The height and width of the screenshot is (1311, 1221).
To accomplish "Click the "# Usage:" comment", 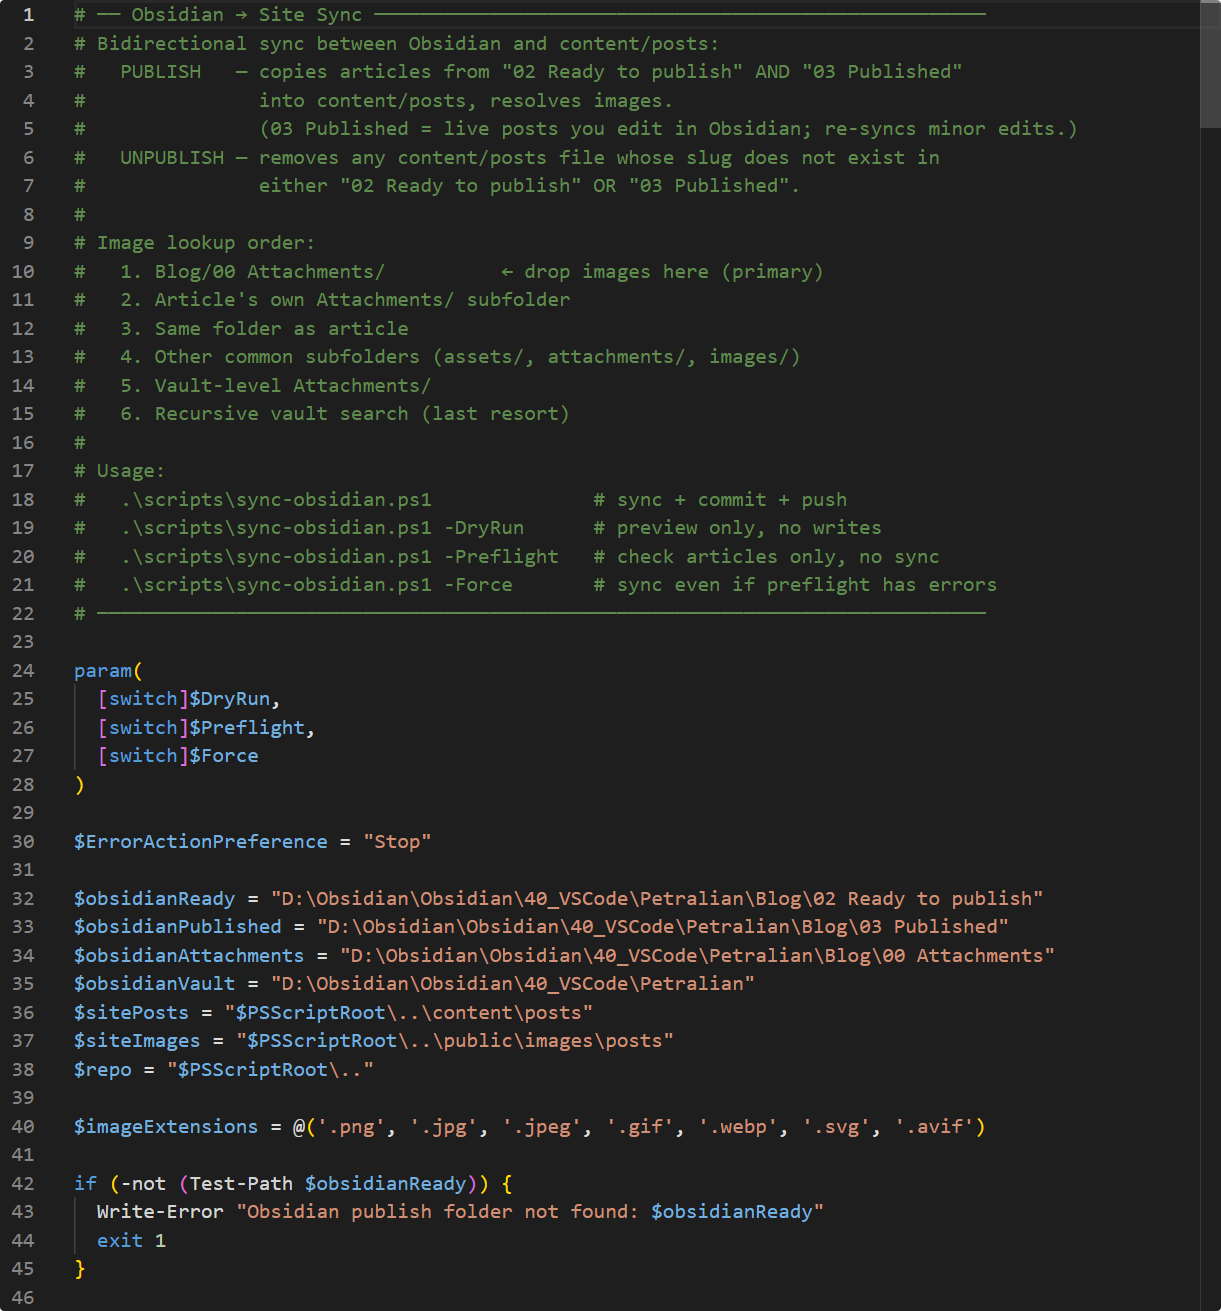I will pos(120,471).
